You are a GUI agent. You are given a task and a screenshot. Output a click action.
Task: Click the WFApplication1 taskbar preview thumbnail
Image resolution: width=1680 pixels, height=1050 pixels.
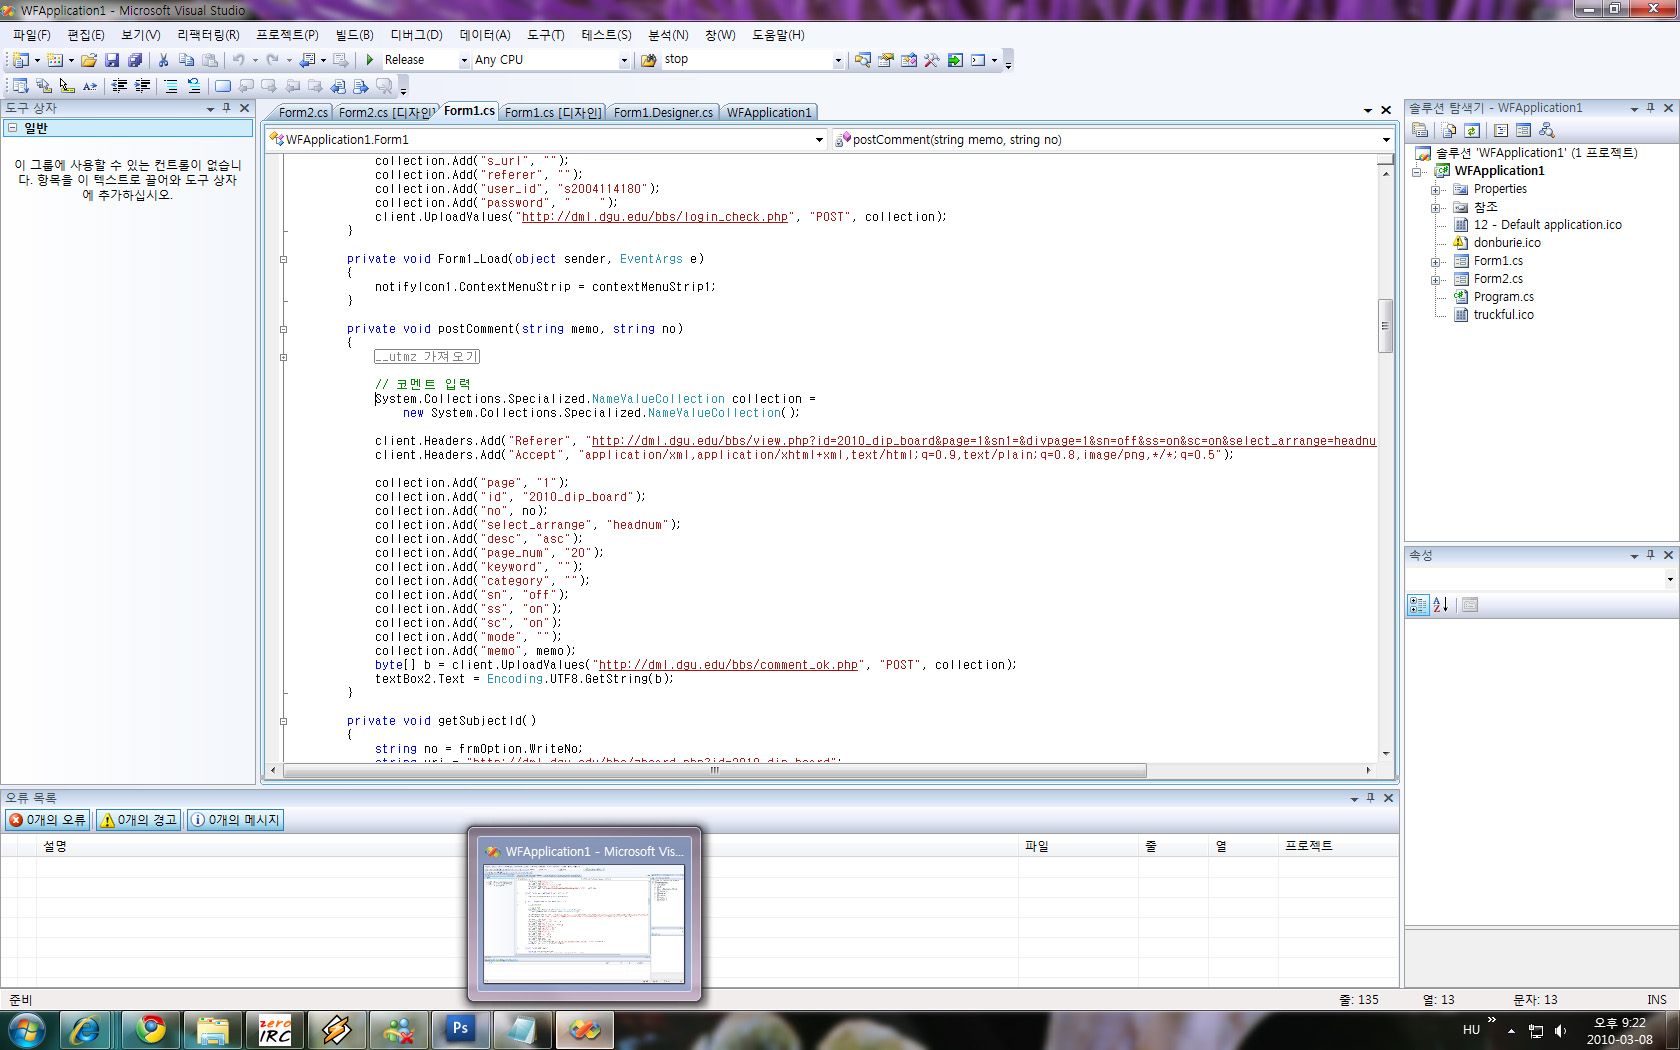584,915
